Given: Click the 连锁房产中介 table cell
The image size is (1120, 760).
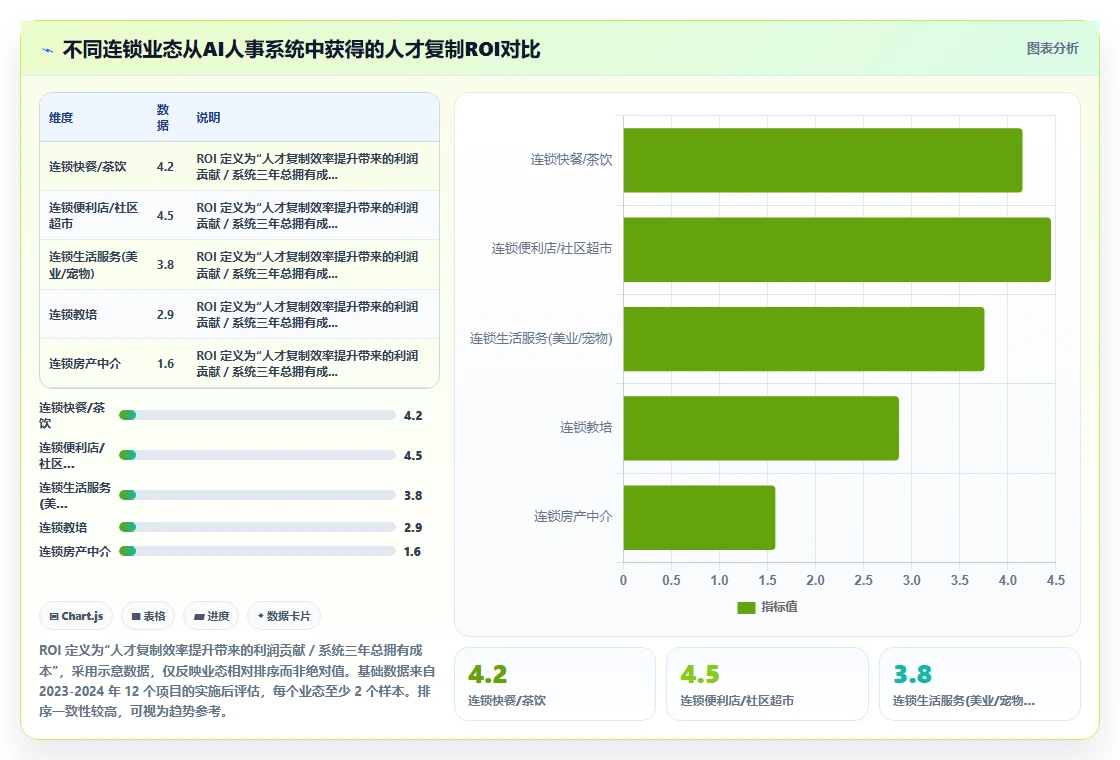Looking at the screenshot, I should pos(84,364).
